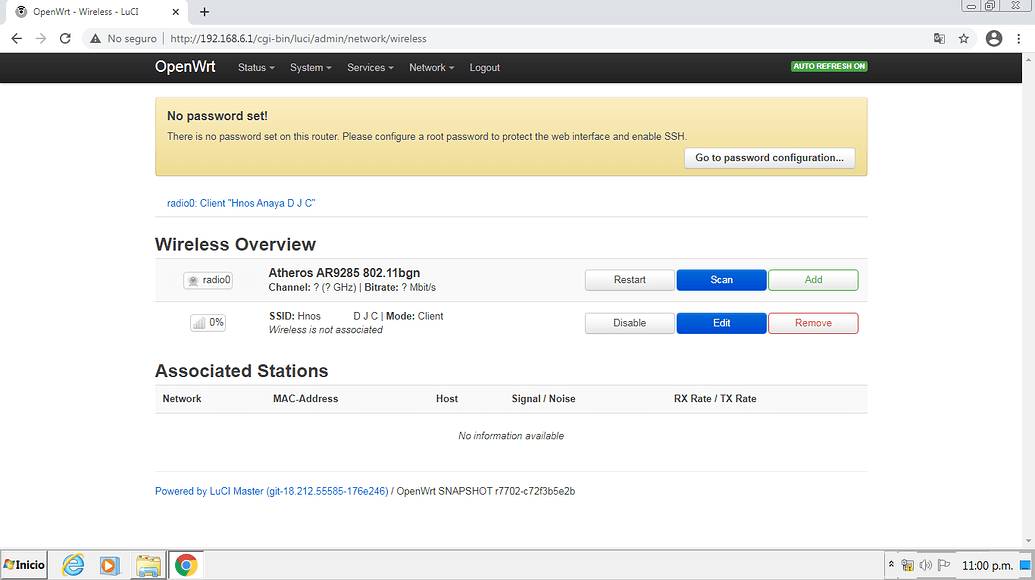Click the back navigation arrow icon
Image resolution: width=1035 pixels, height=580 pixels.
click(16, 38)
